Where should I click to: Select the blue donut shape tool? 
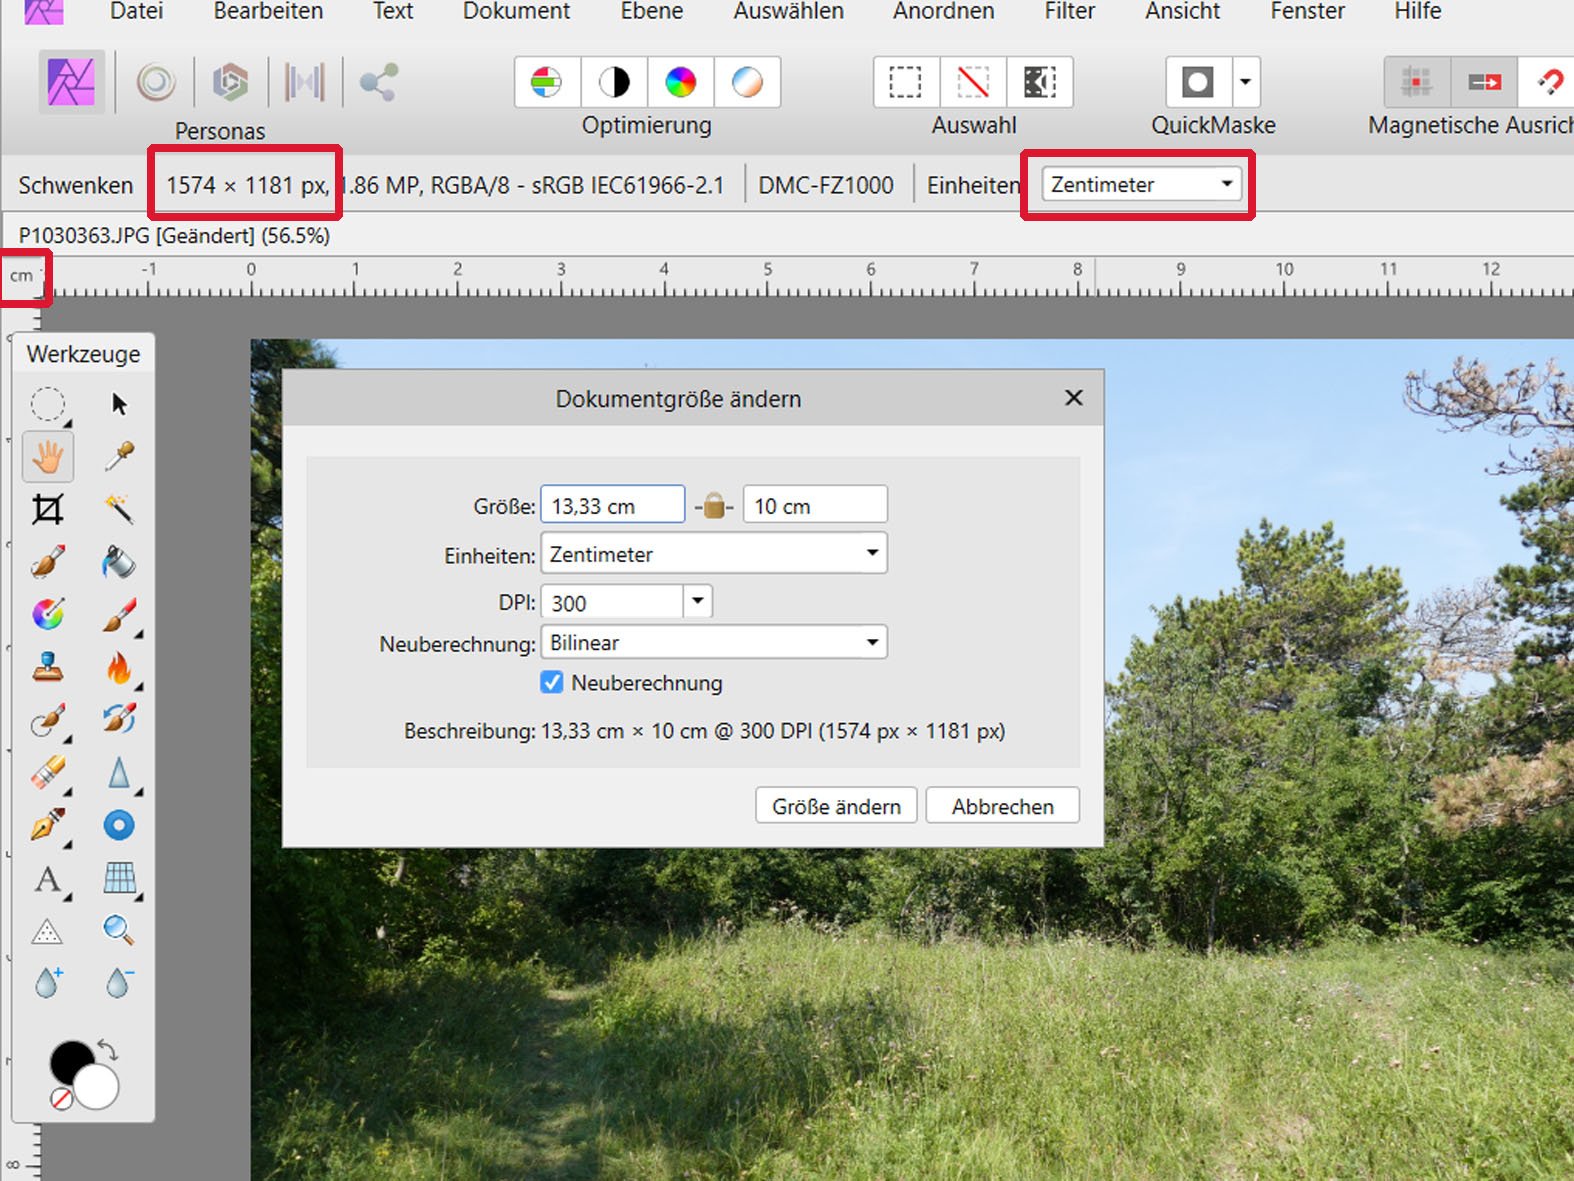(x=119, y=825)
